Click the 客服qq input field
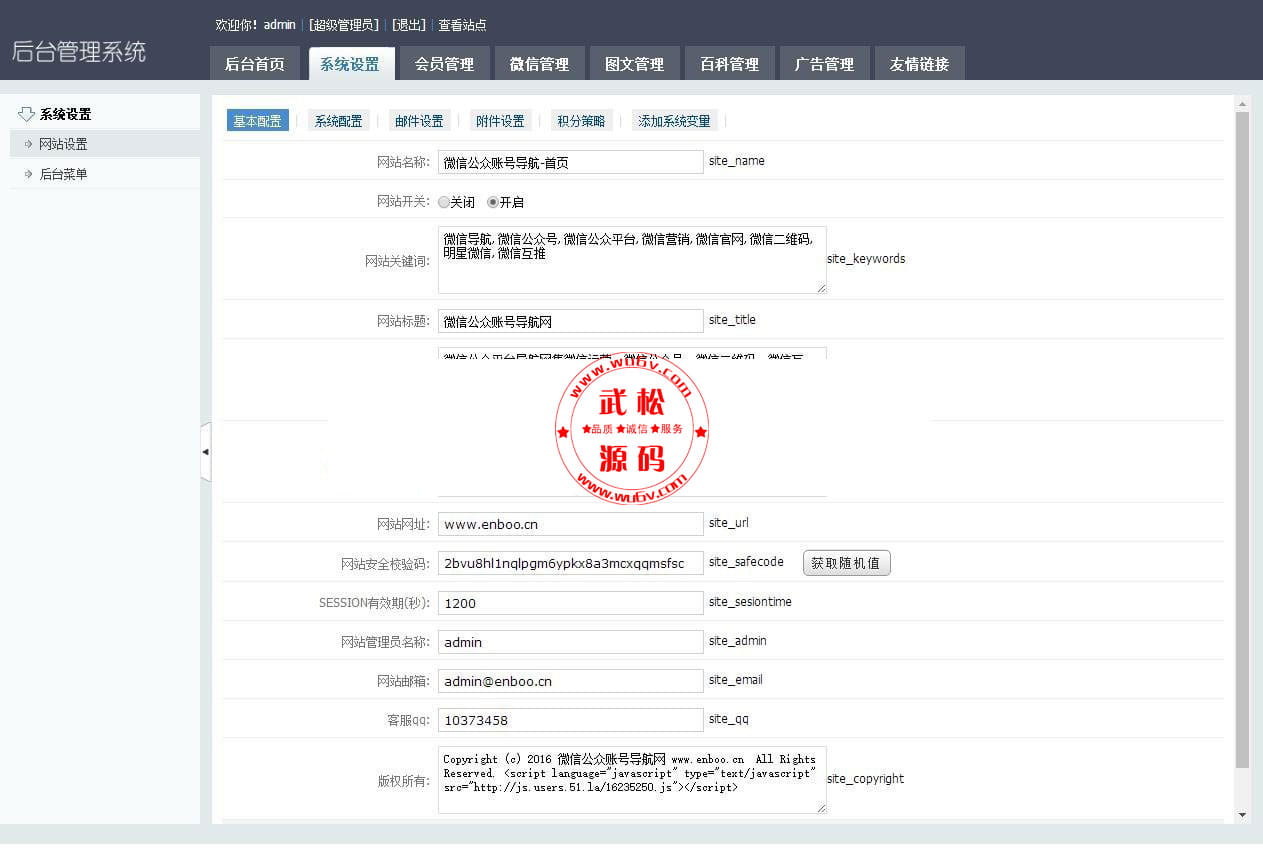The height and width of the screenshot is (856, 1263). coord(571,720)
